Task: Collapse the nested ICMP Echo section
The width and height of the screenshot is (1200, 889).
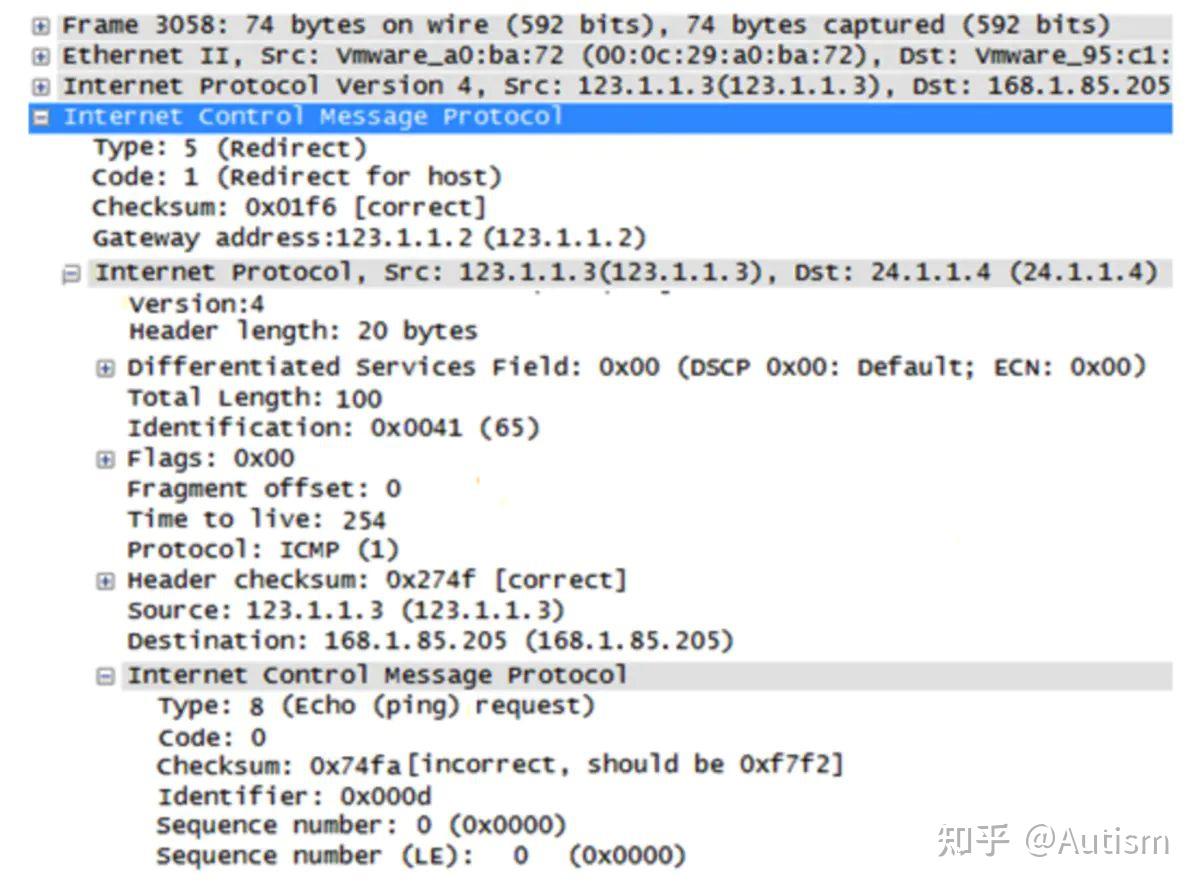Action: (105, 677)
